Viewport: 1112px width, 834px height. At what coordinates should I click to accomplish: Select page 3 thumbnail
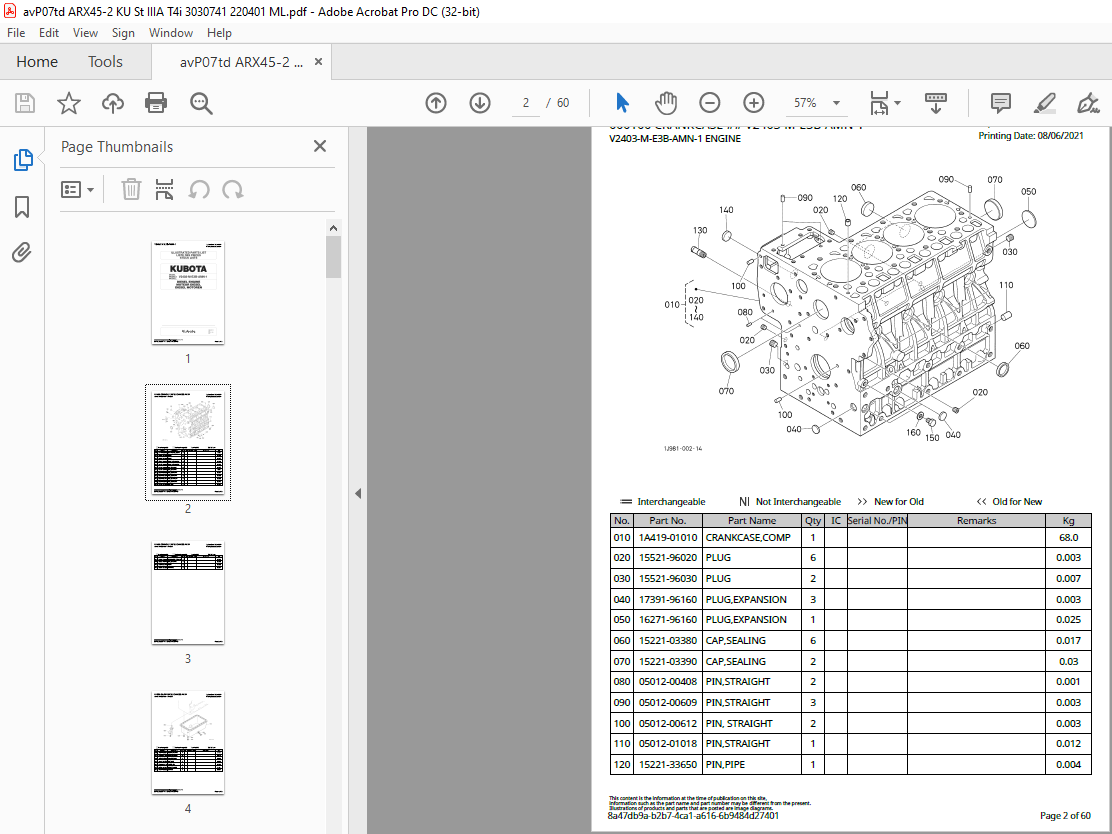coord(188,593)
